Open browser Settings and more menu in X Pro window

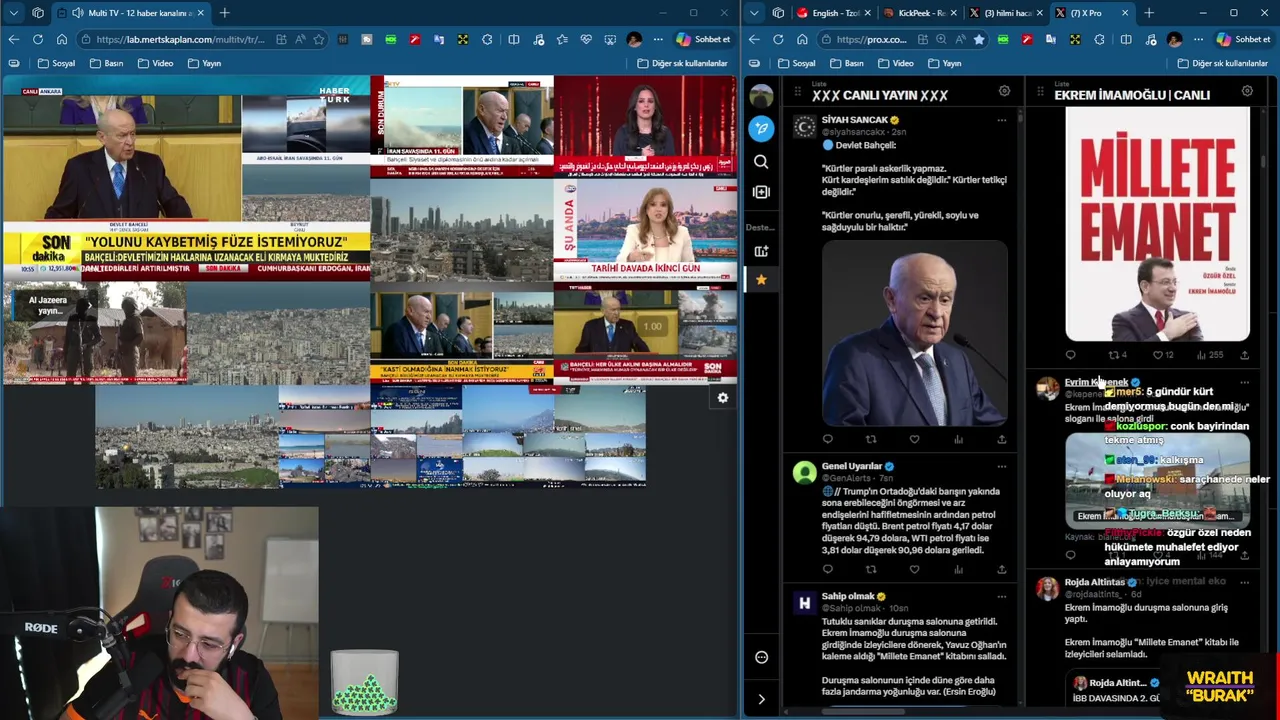[1198, 39]
